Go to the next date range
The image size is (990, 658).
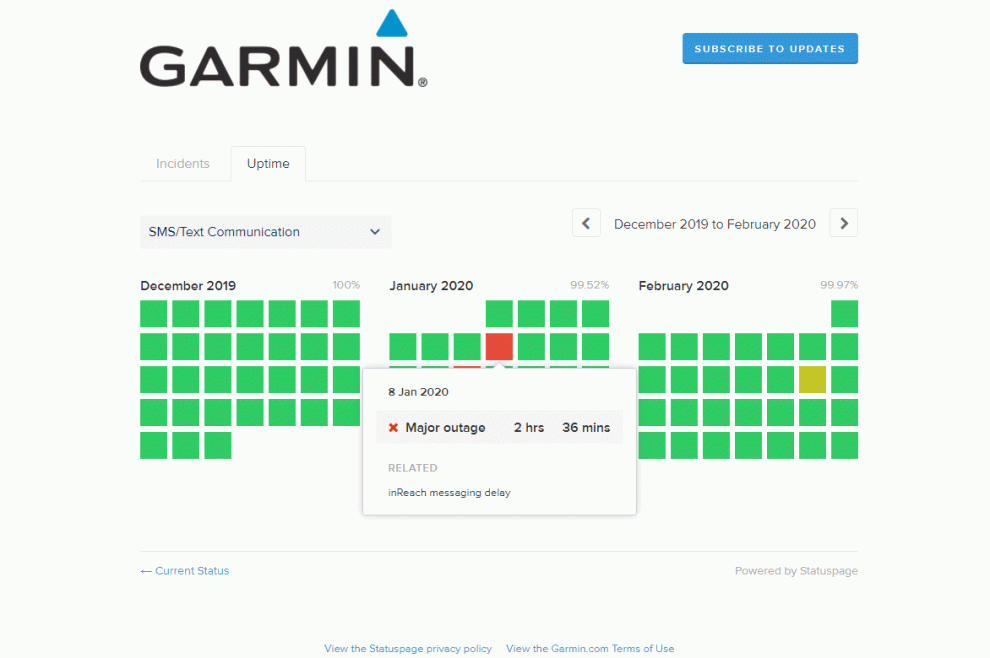point(844,223)
